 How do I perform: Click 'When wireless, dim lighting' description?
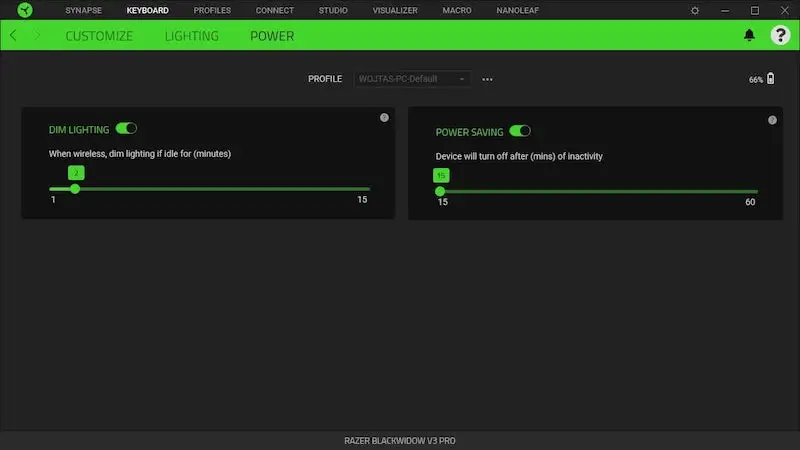pos(140,154)
